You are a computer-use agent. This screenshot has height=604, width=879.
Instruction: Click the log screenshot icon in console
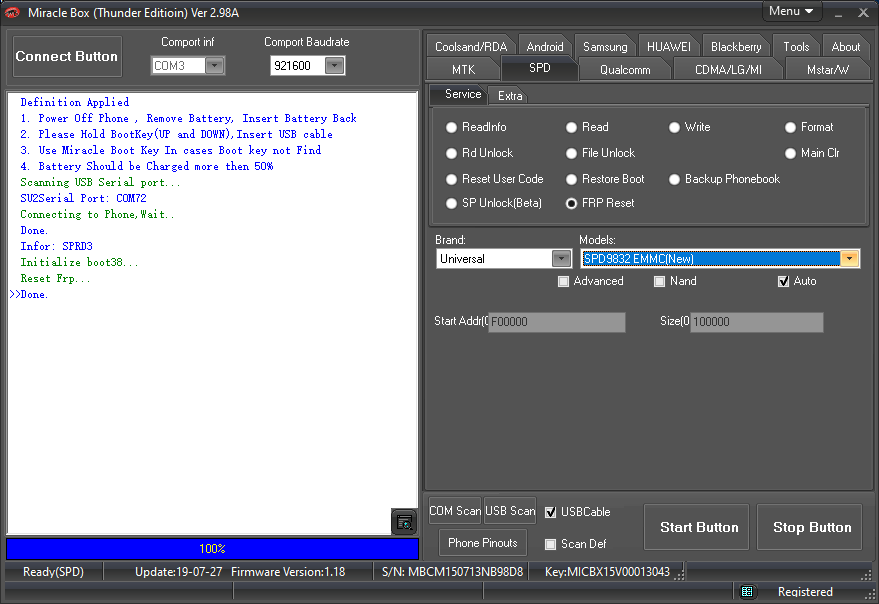pyautogui.click(x=404, y=522)
